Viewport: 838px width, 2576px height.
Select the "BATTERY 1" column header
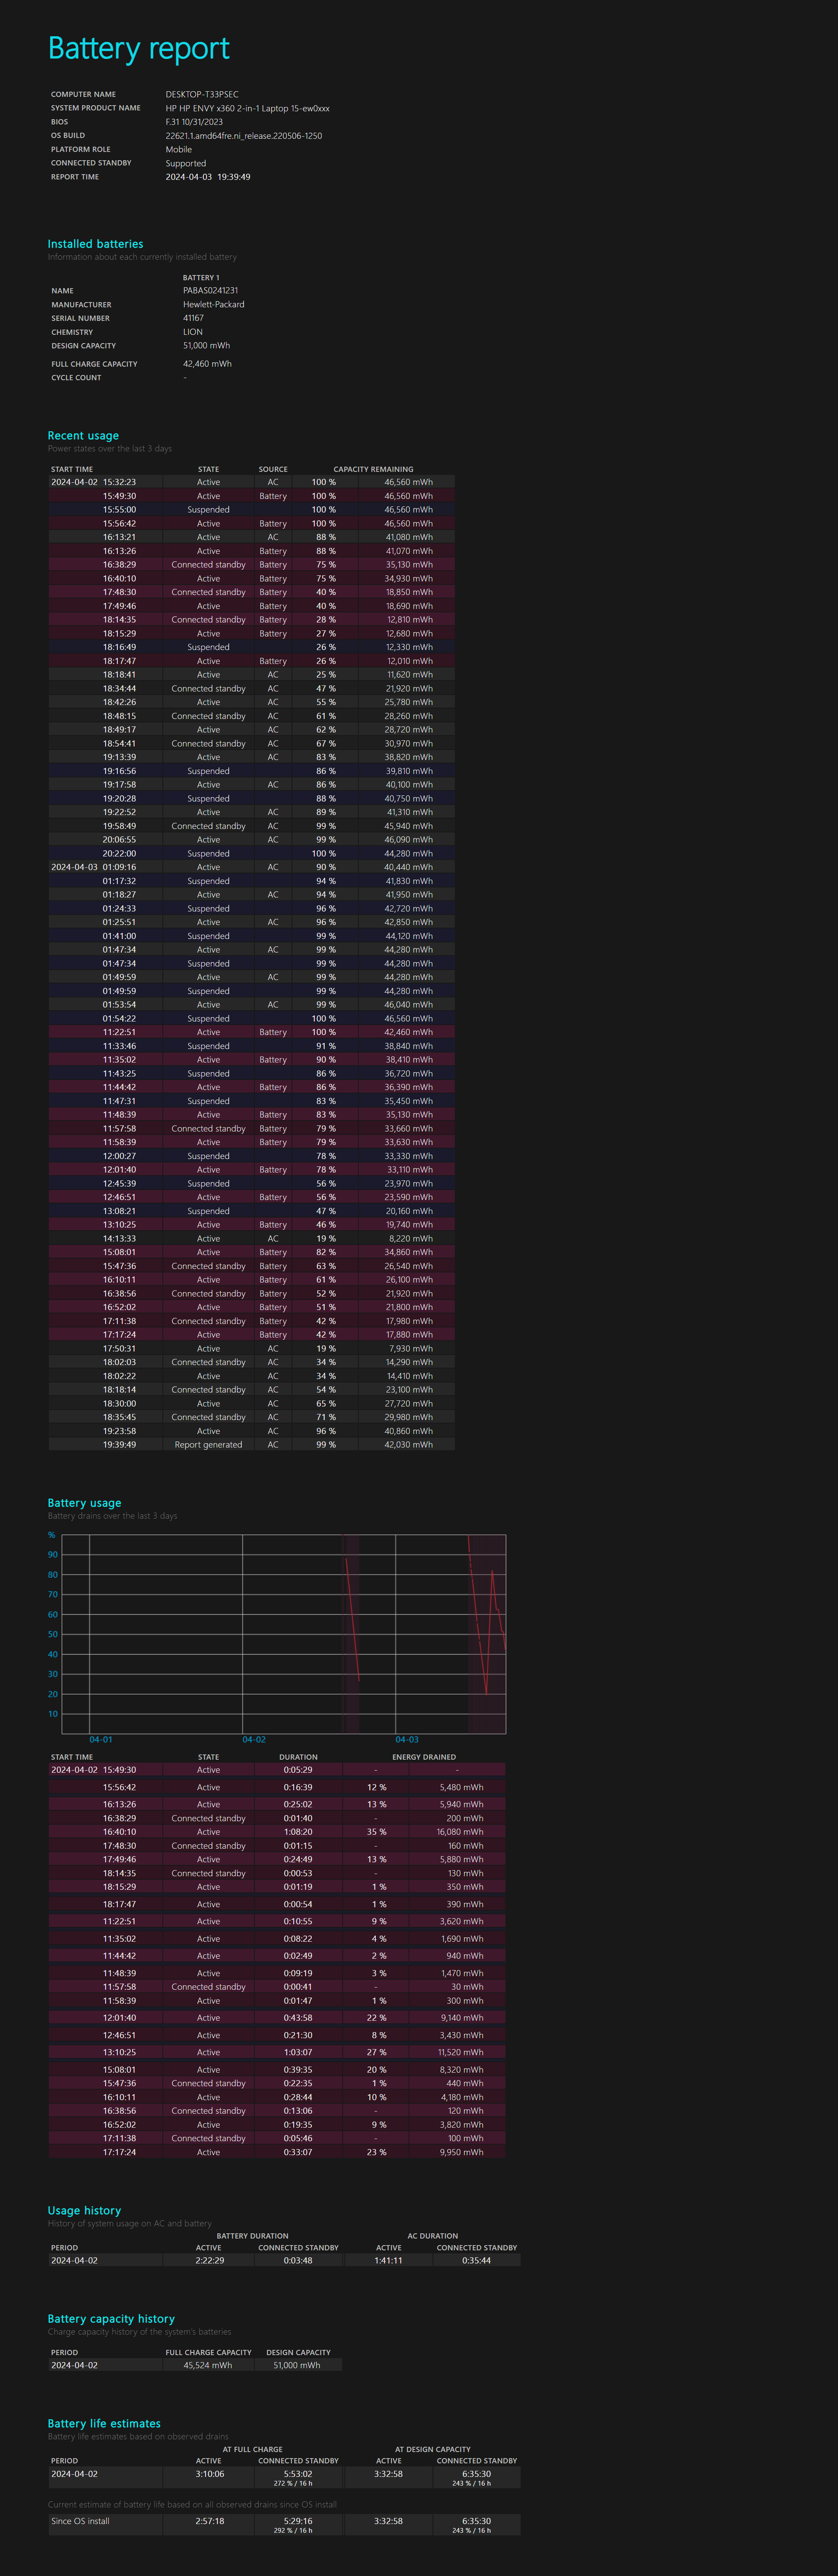pos(201,278)
